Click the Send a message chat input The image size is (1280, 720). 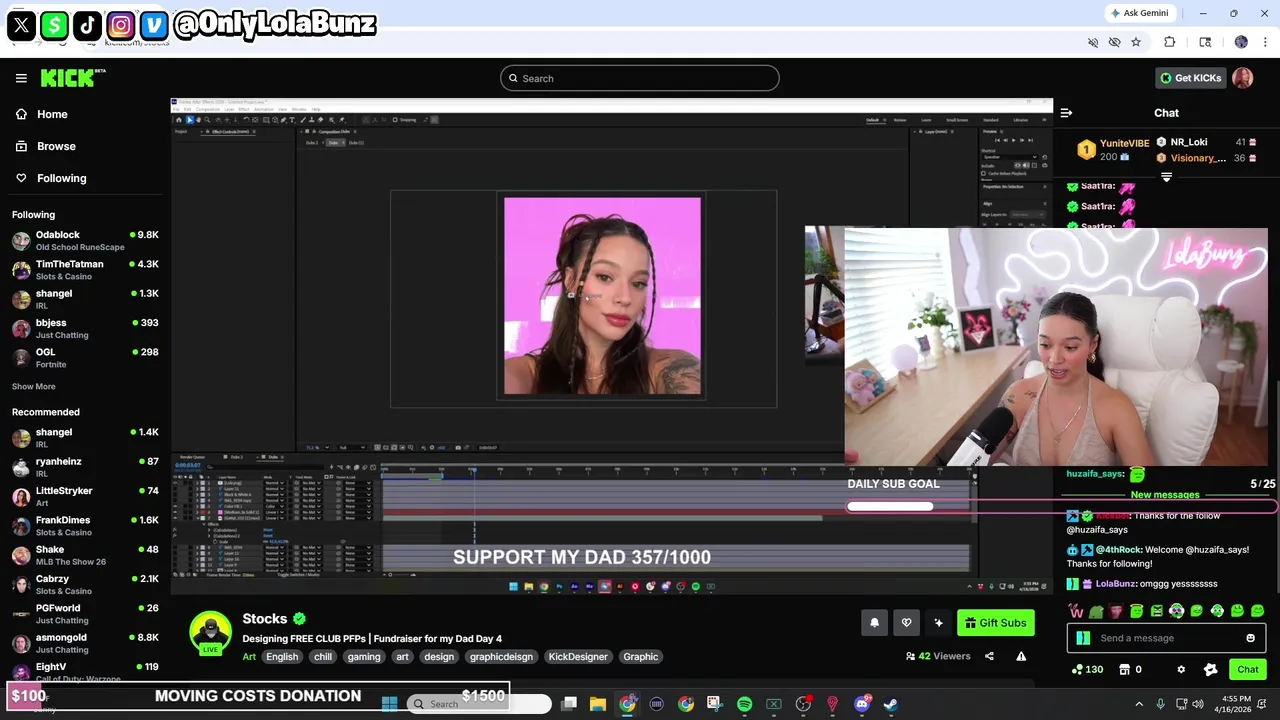pyautogui.click(x=1167, y=638)
